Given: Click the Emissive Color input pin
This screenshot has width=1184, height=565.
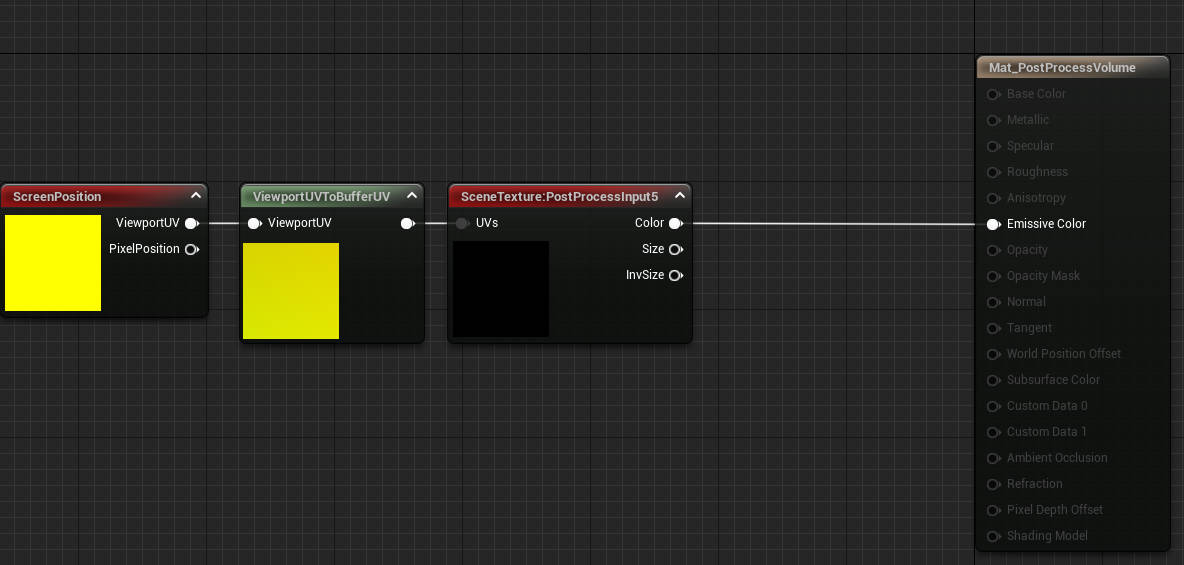Looking at the screenshot, I should point(993,224).
